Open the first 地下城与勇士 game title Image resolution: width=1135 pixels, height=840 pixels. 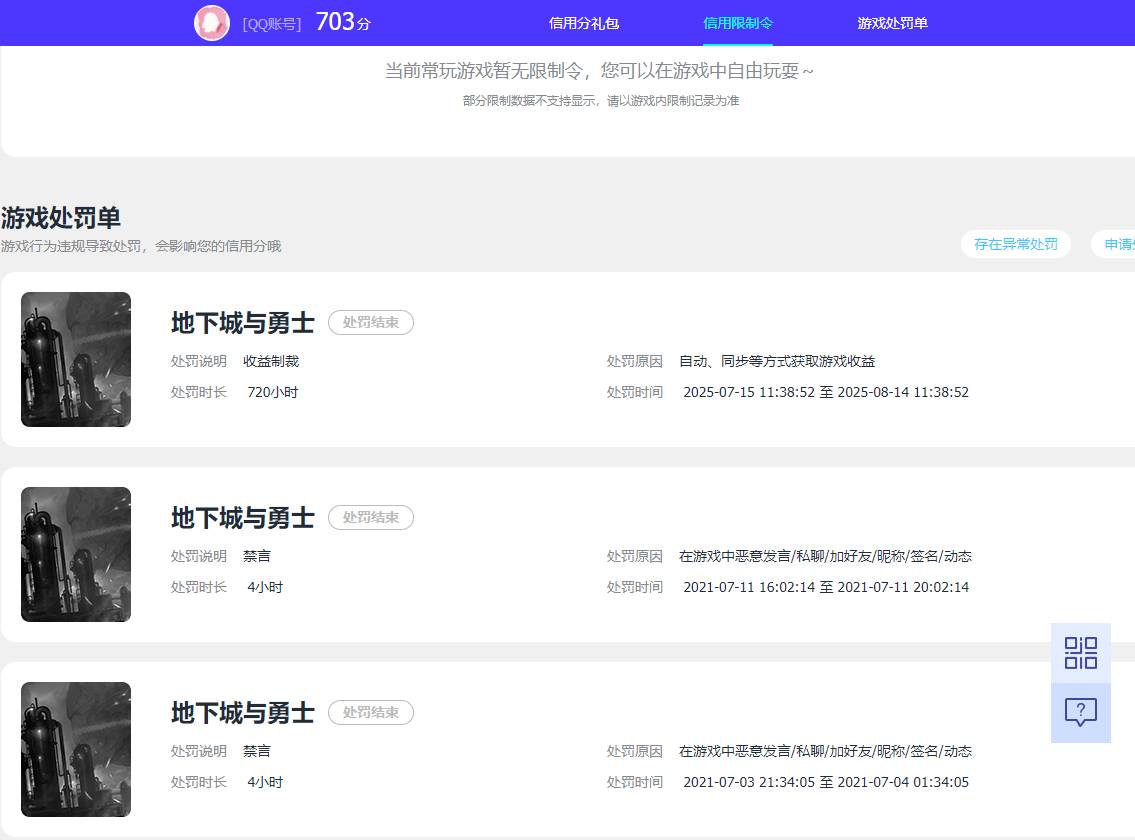(x=243, y=322)
